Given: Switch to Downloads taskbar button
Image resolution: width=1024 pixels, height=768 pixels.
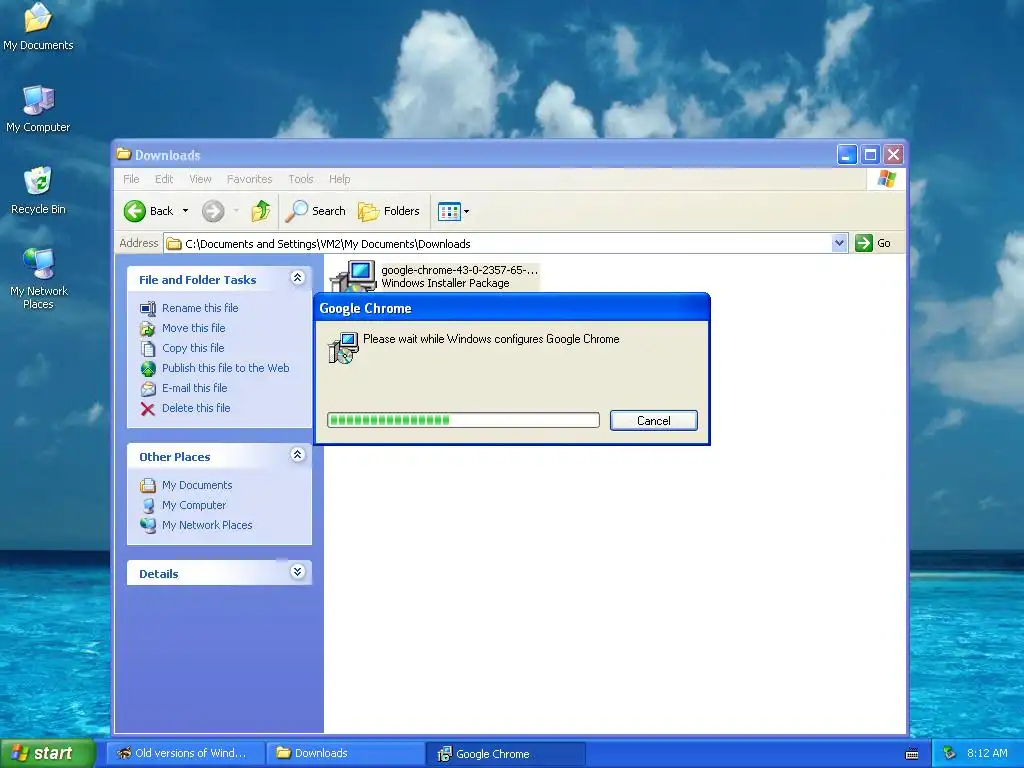Looking at the screenshot, I should (x=346, y=753).
